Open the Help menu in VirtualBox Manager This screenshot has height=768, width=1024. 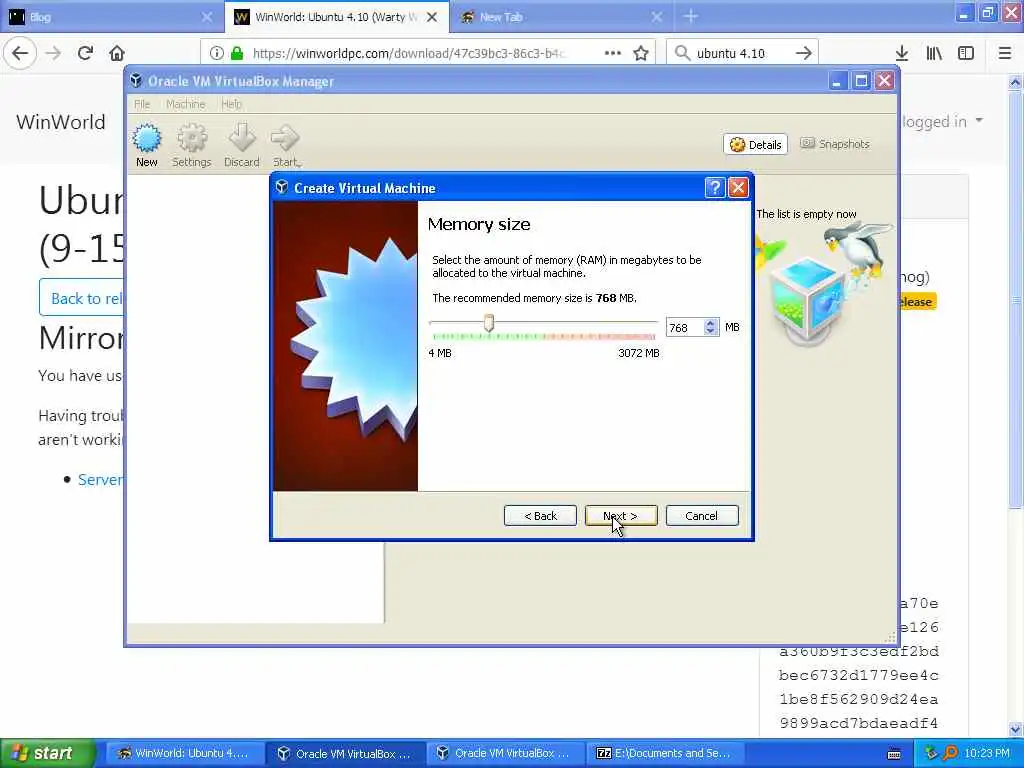pyautogui.click(x=231, y=104)
